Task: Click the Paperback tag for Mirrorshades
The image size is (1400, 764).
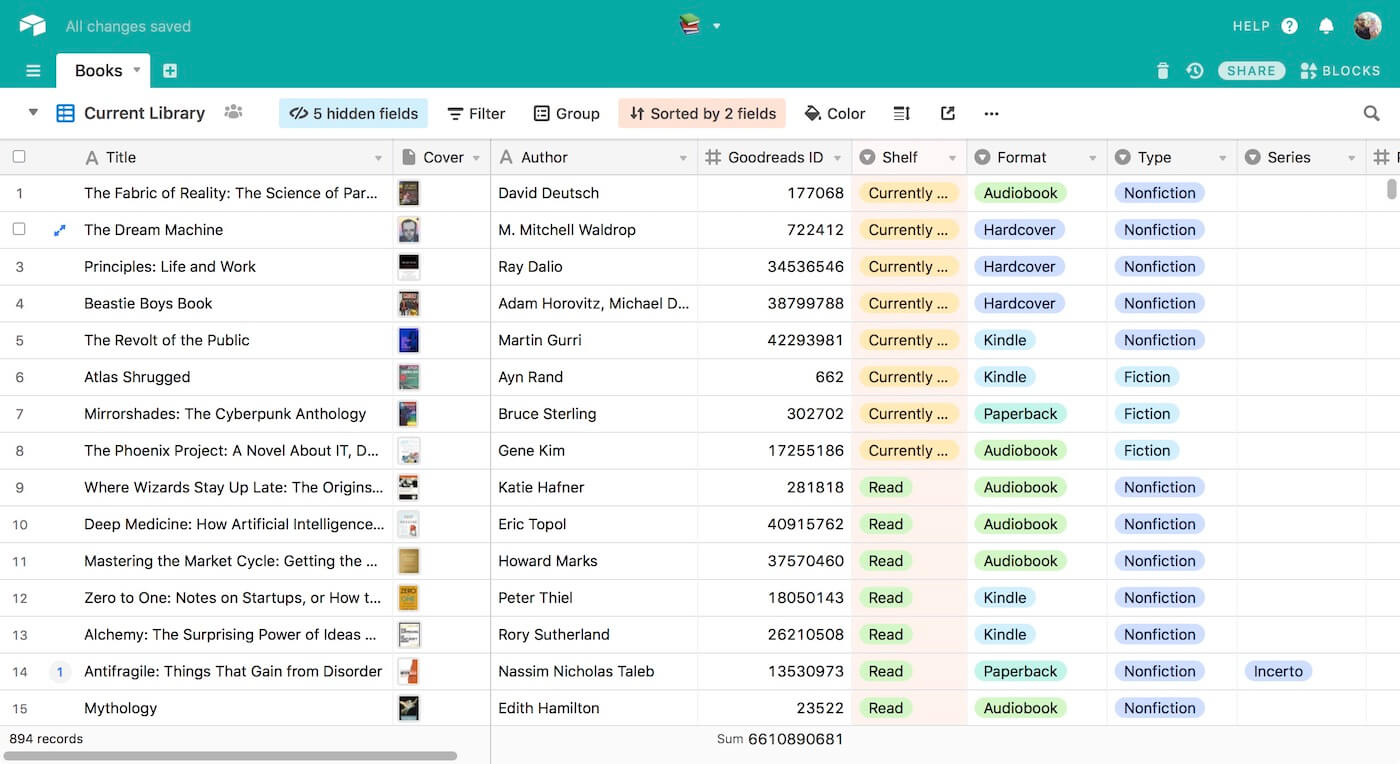Action: coord(1020,414)
